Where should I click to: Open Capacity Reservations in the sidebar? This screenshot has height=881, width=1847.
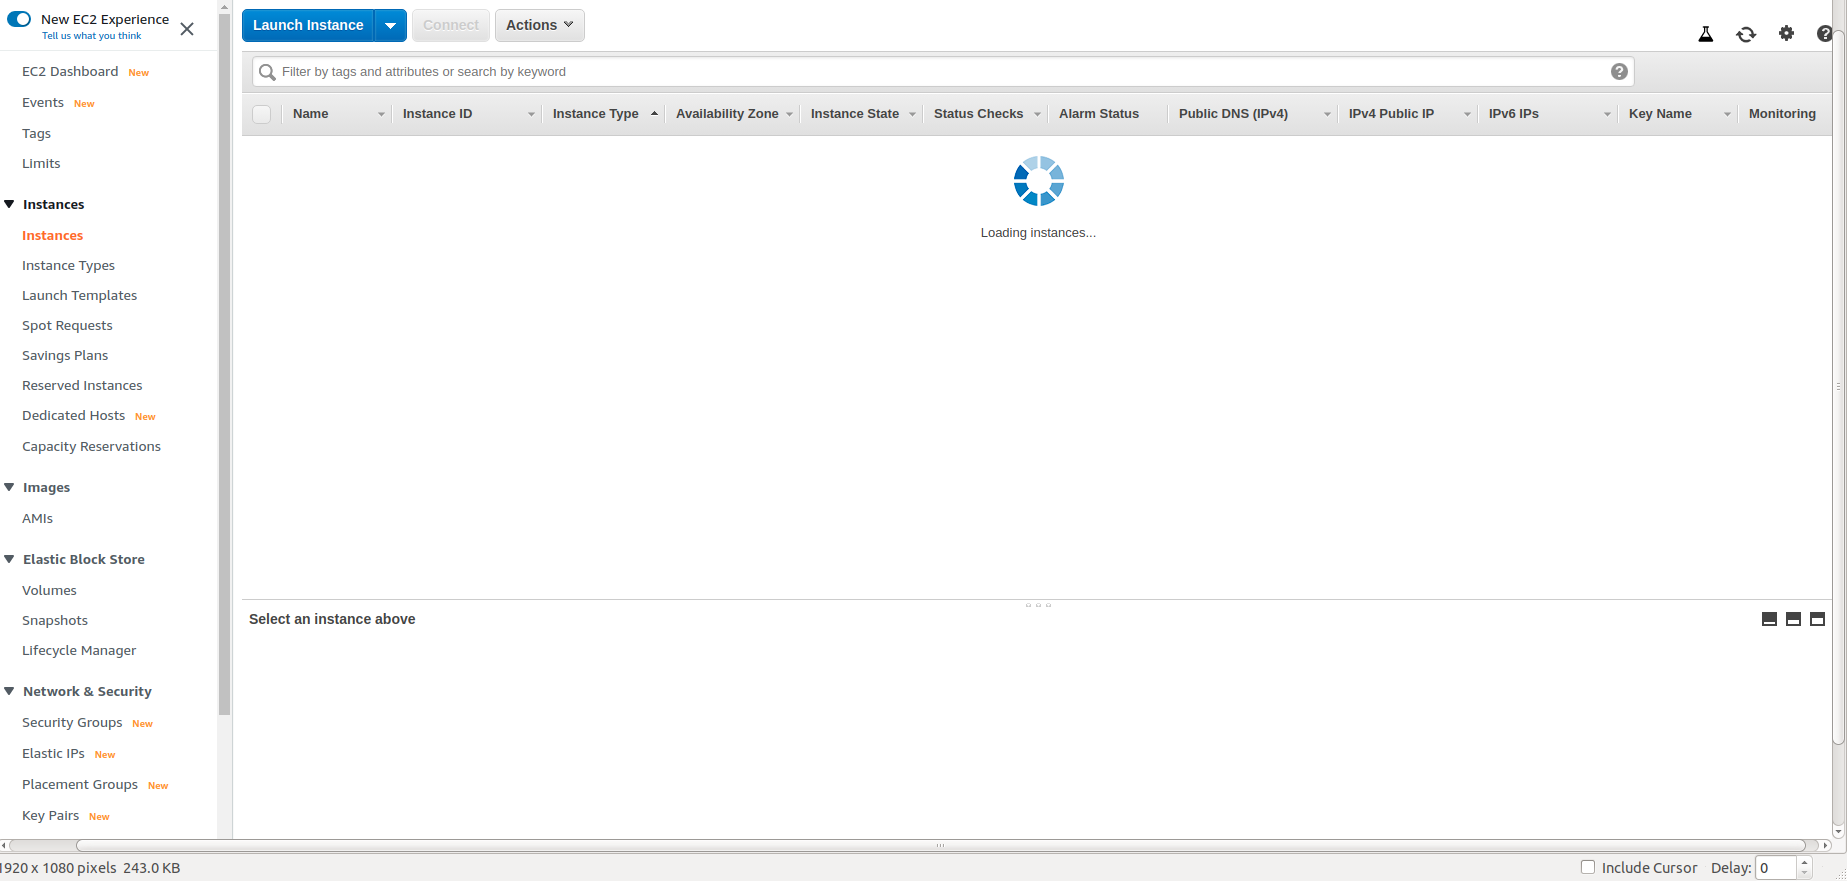[91, 447]
